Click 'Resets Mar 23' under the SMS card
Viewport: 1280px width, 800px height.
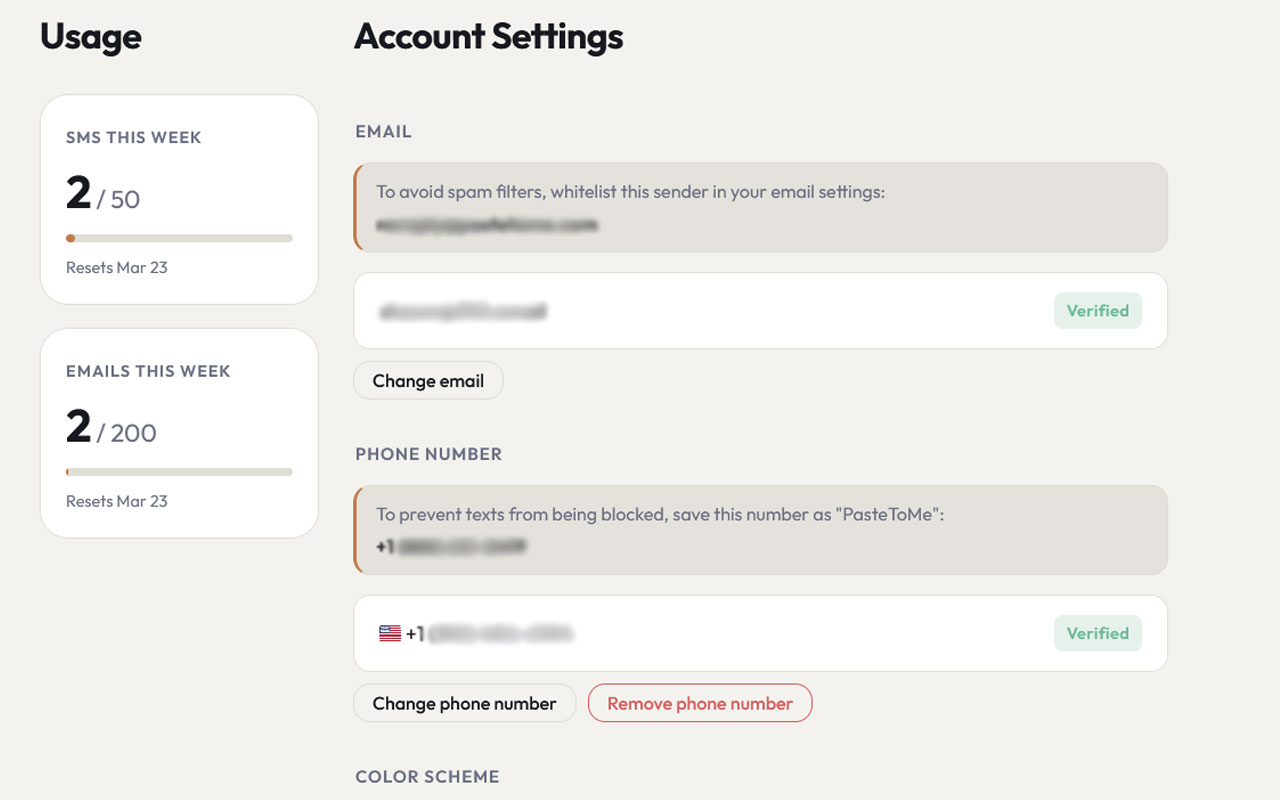117,267
